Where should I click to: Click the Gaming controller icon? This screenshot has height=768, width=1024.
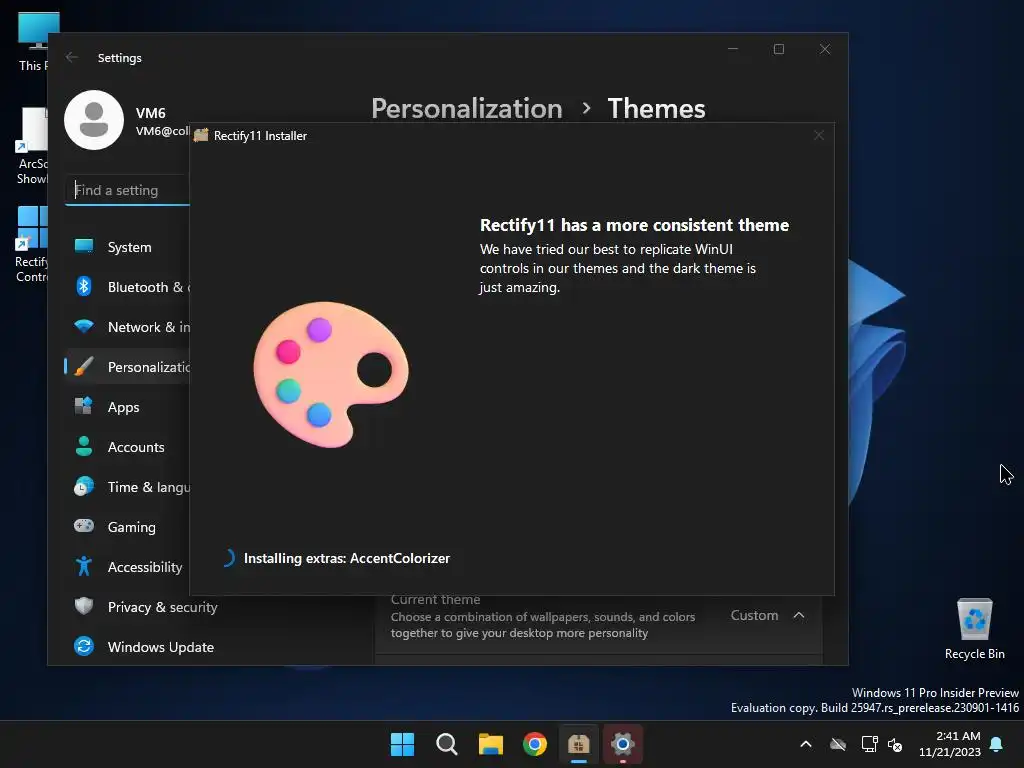(x=84, y=526)
